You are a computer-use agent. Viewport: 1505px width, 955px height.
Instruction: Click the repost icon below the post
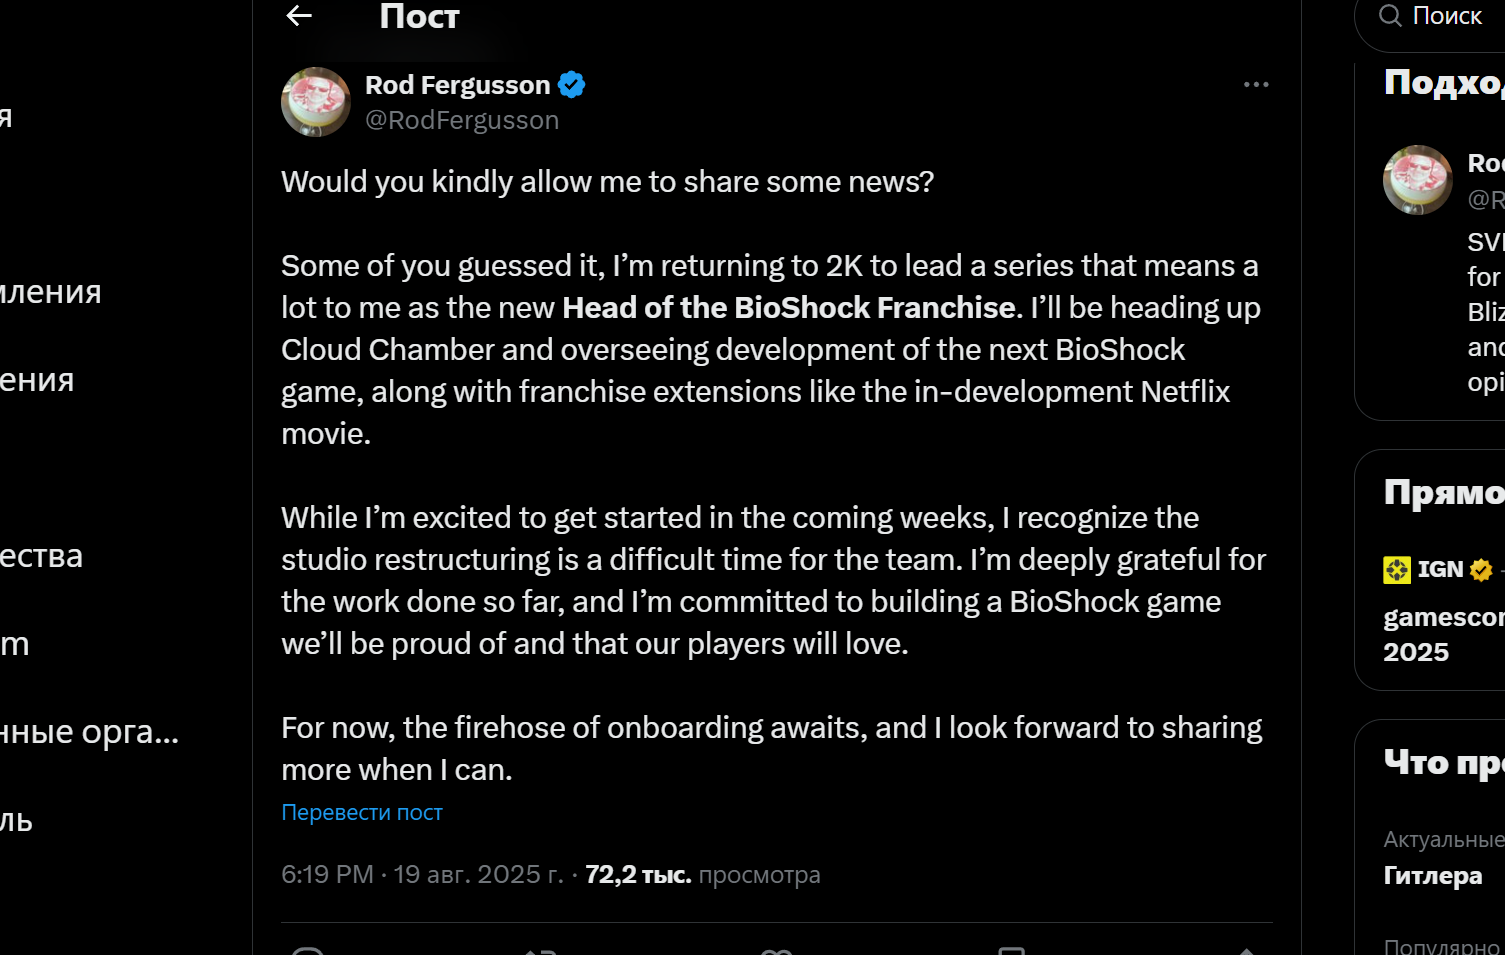click(540, 950)
